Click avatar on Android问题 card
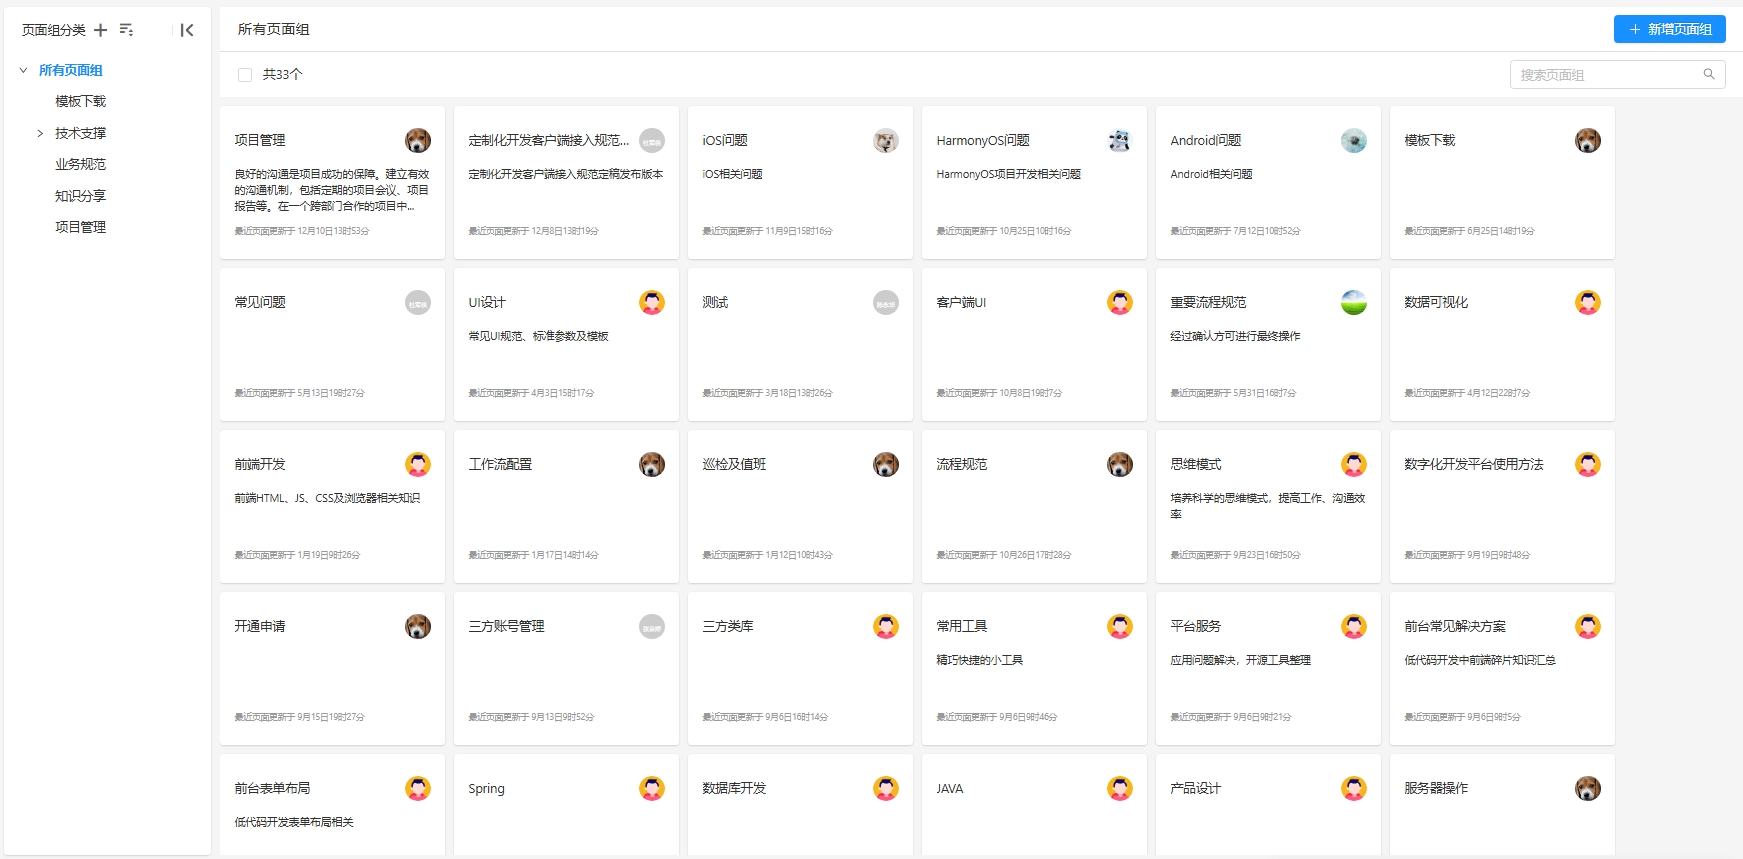This screenshot has height=859, width=1743. point(1354,140)
